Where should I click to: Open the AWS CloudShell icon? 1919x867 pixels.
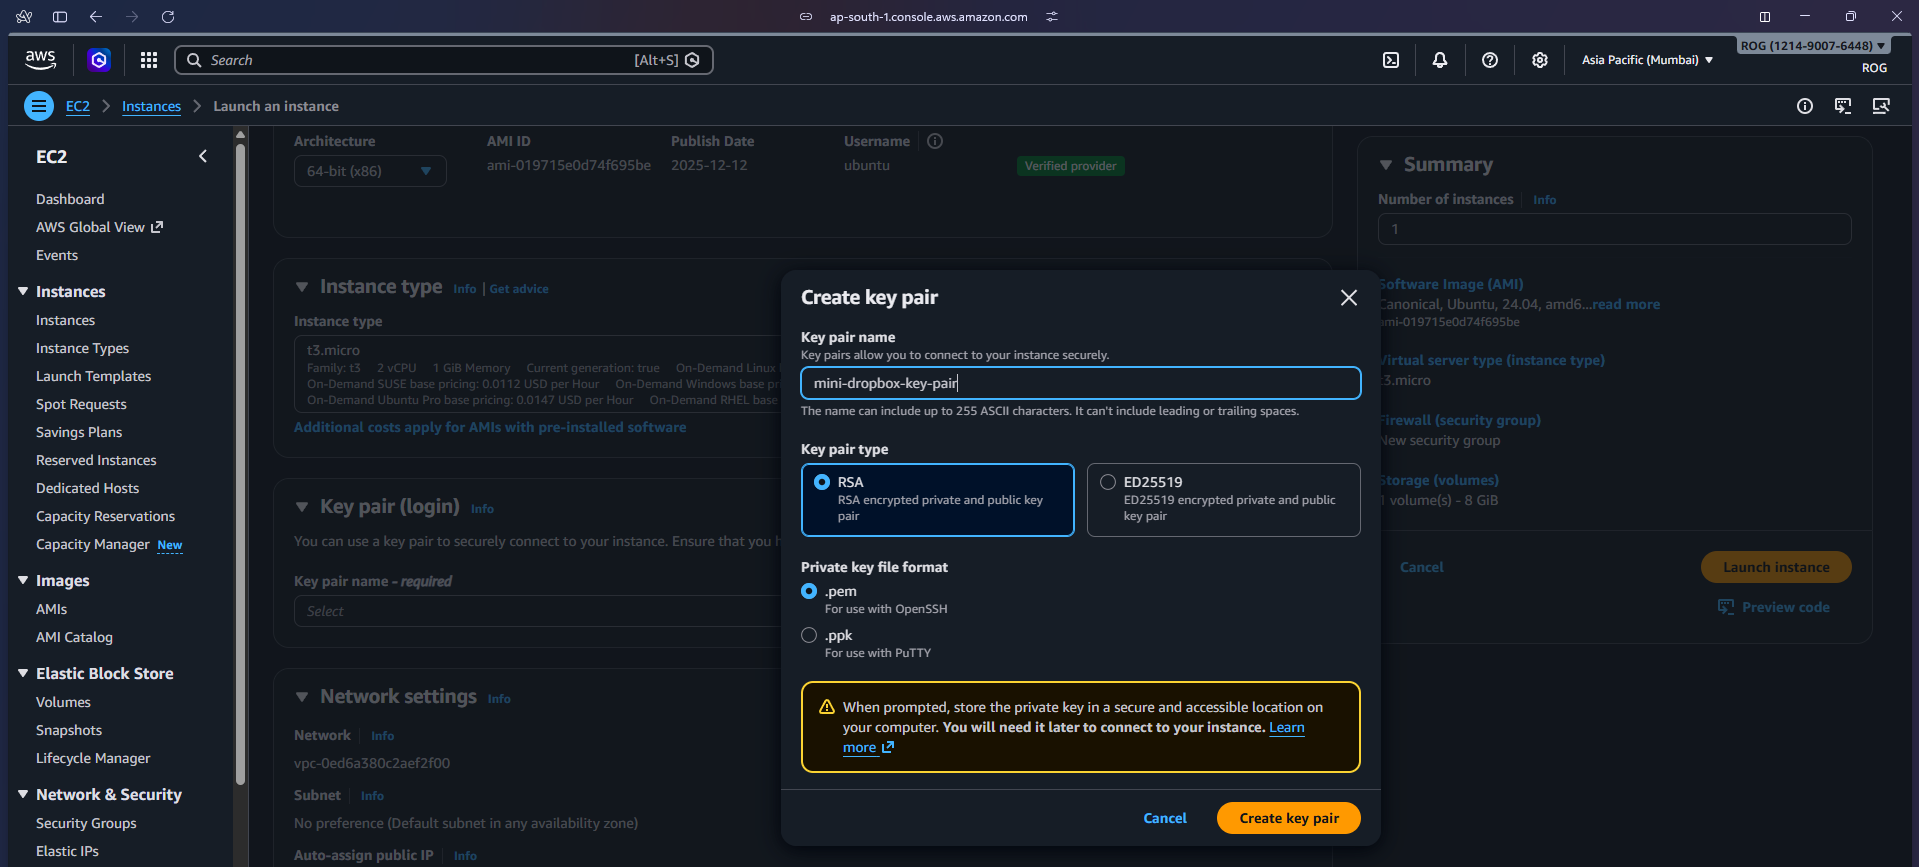point(1390,60)
